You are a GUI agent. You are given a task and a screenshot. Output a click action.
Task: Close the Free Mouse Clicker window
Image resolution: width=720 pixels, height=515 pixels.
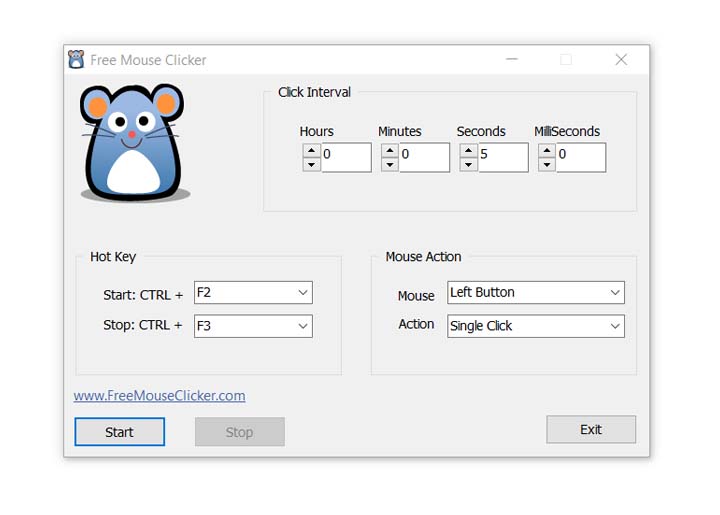click(621, 59)
